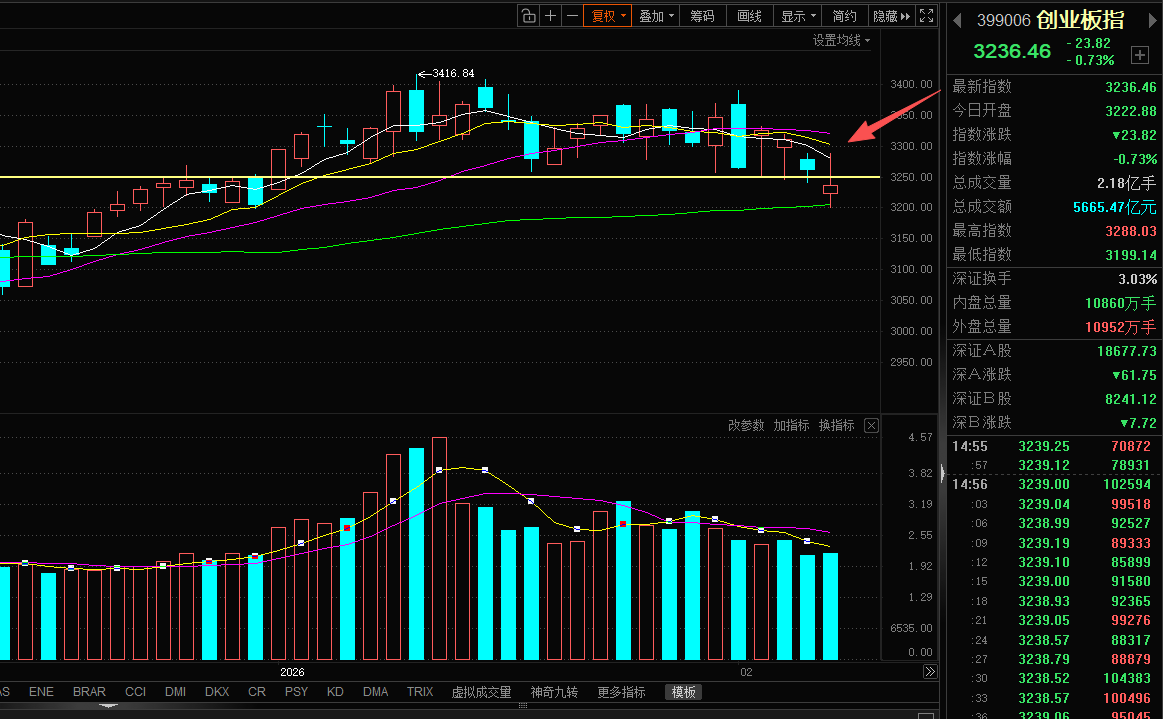Add 创业板指 to watchlist with plus box
This screenshot has height=719, width=1163.
1139,54
